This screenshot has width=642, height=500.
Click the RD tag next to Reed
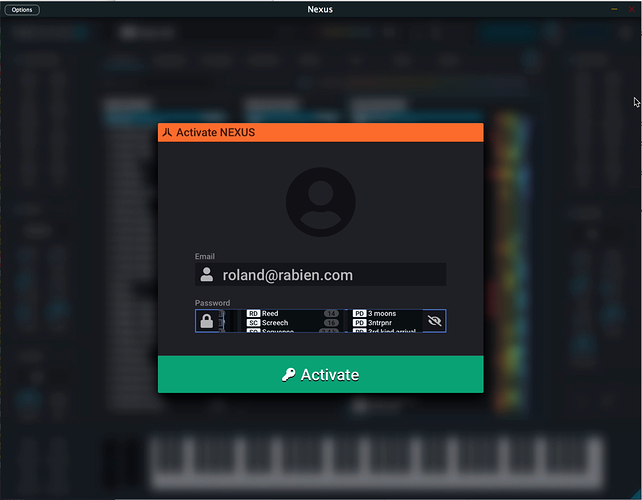(253, 313)
